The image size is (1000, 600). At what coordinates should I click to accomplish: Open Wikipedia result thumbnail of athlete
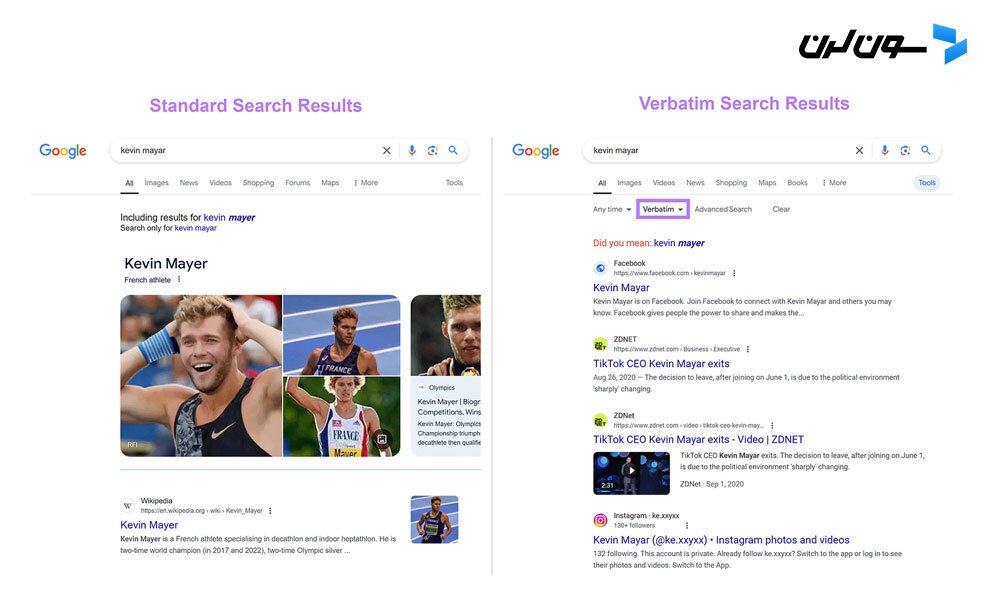(434, 520)
